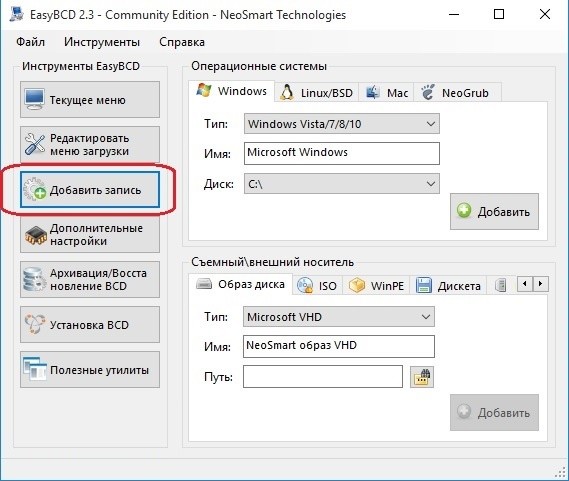Open the Установка BCD section

[90, 325]
